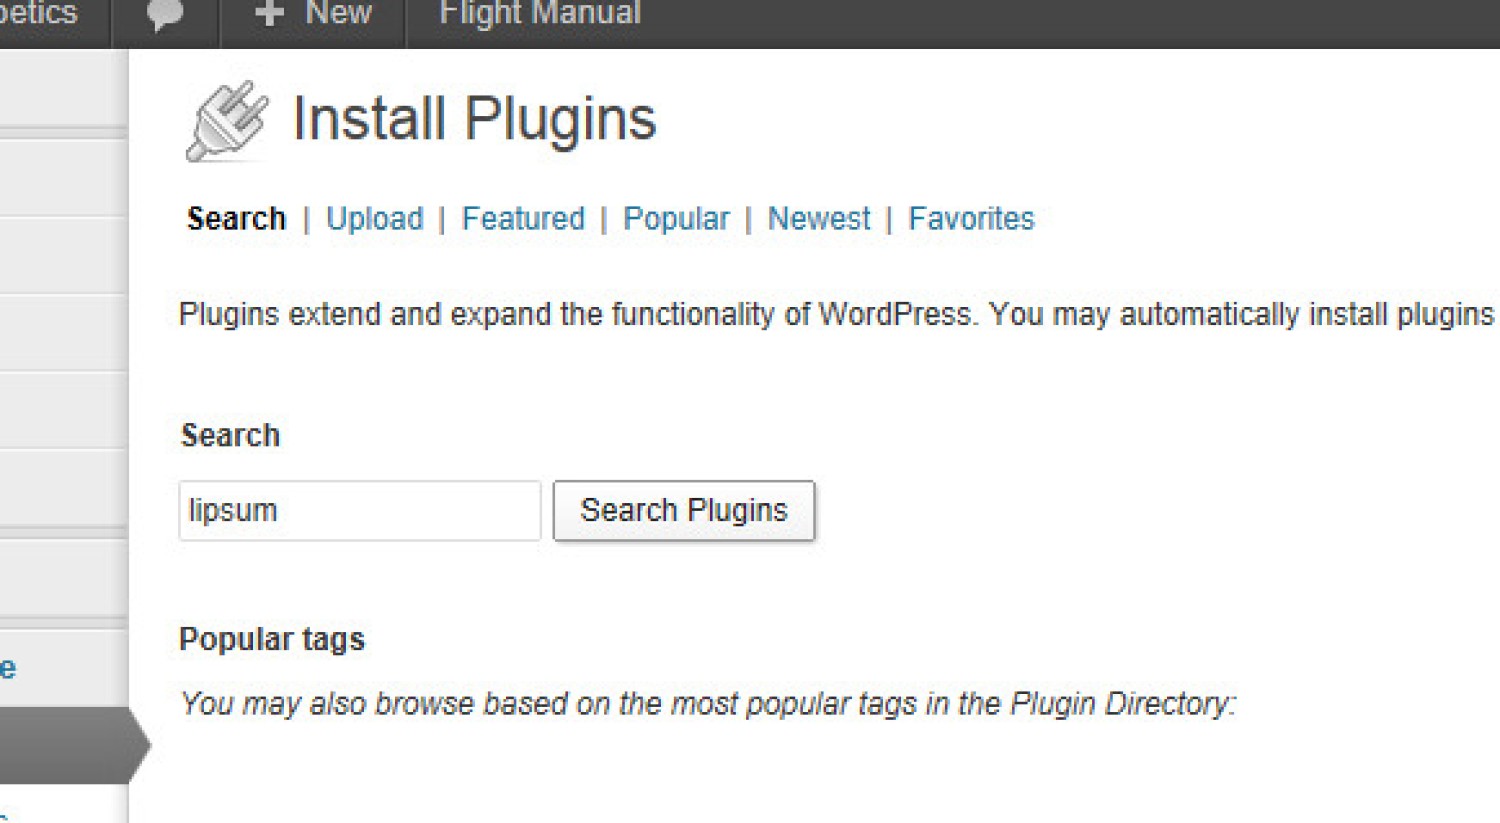This screenshot has height=823, width=1500.
Task: Open the New menu label in admin bar
Action: 338,14
